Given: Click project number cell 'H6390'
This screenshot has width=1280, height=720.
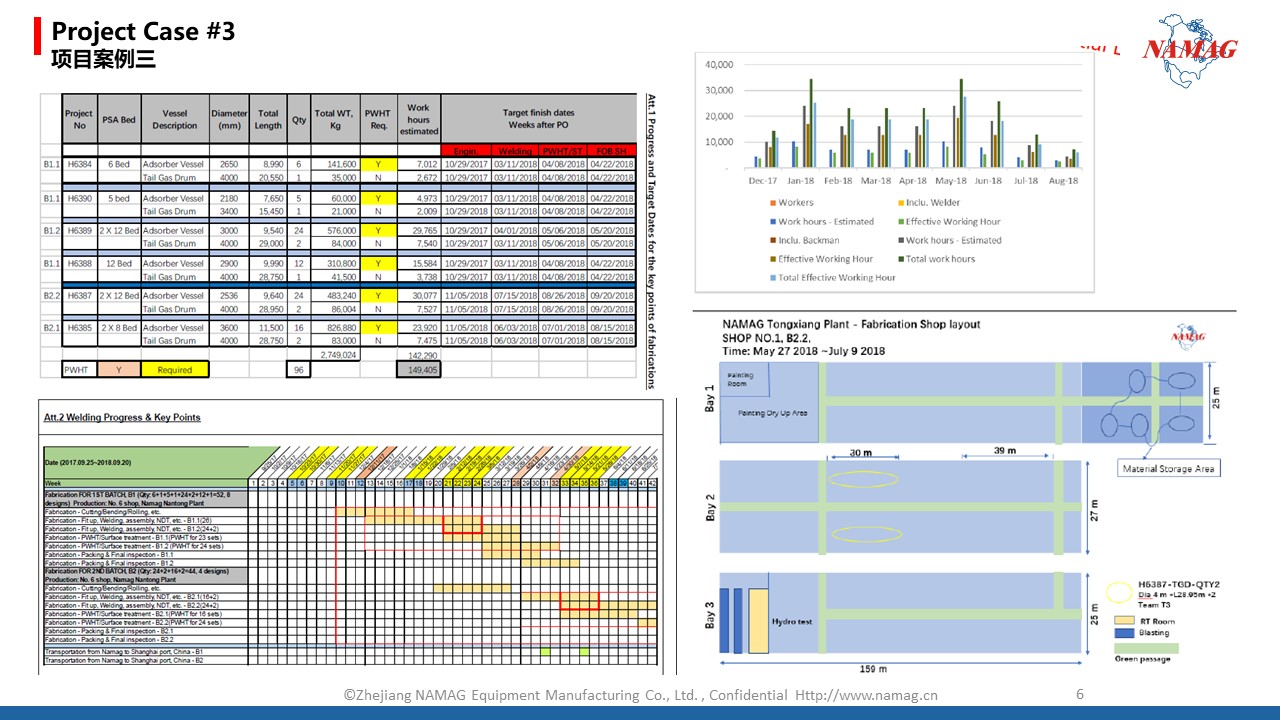Looking at the screenshot, I should pyautogui.click(x=79, y=198).
